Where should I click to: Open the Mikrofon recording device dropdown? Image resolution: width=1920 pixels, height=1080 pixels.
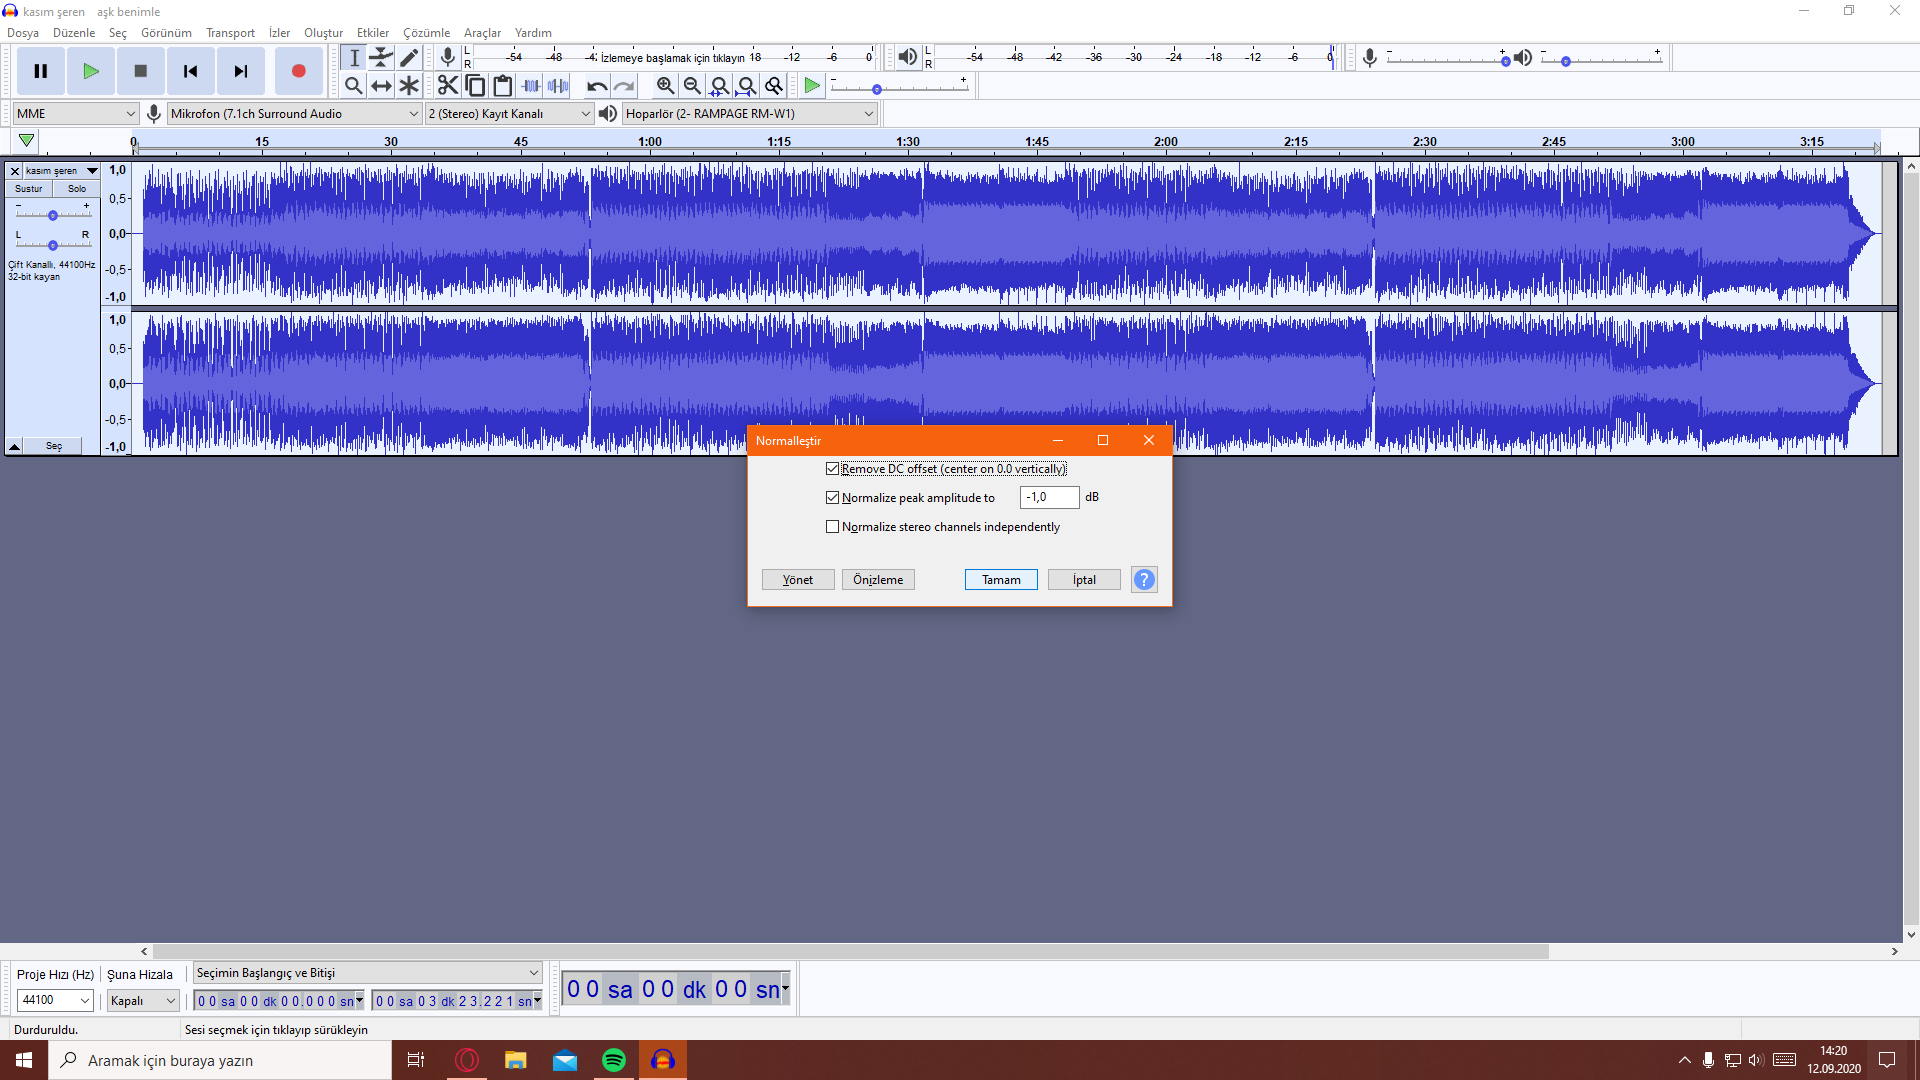(x=294, y=113)
